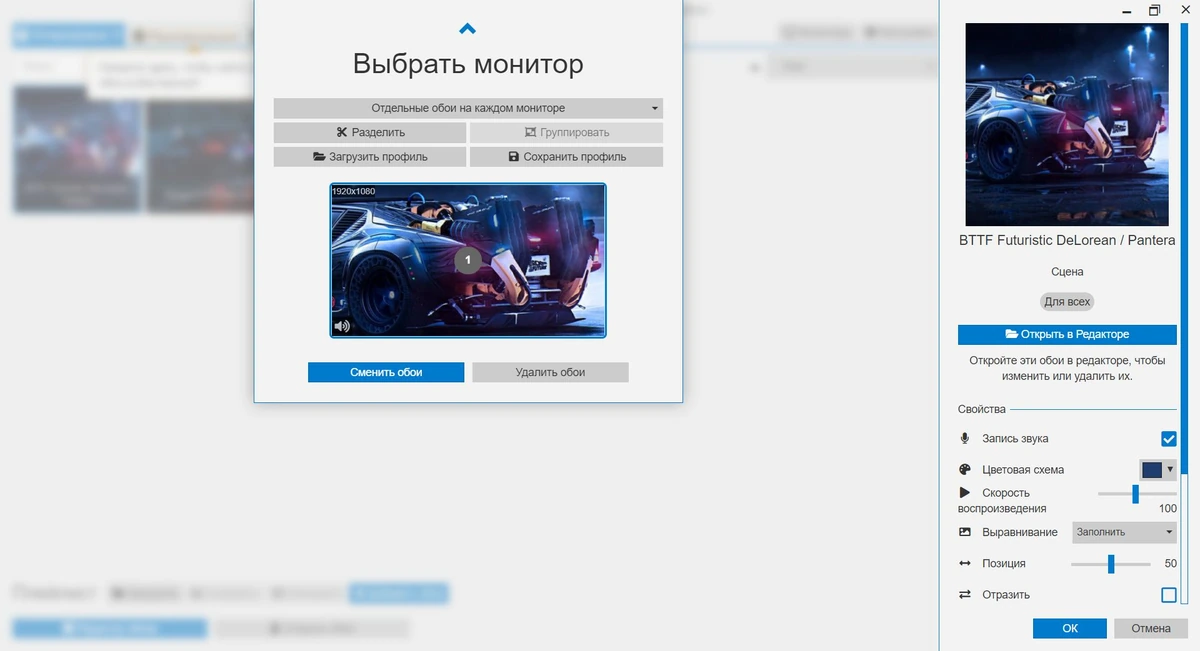1200x651 pixels.
Task: Click the microphone icon beside Запись звука
Action: click(965, 439)
